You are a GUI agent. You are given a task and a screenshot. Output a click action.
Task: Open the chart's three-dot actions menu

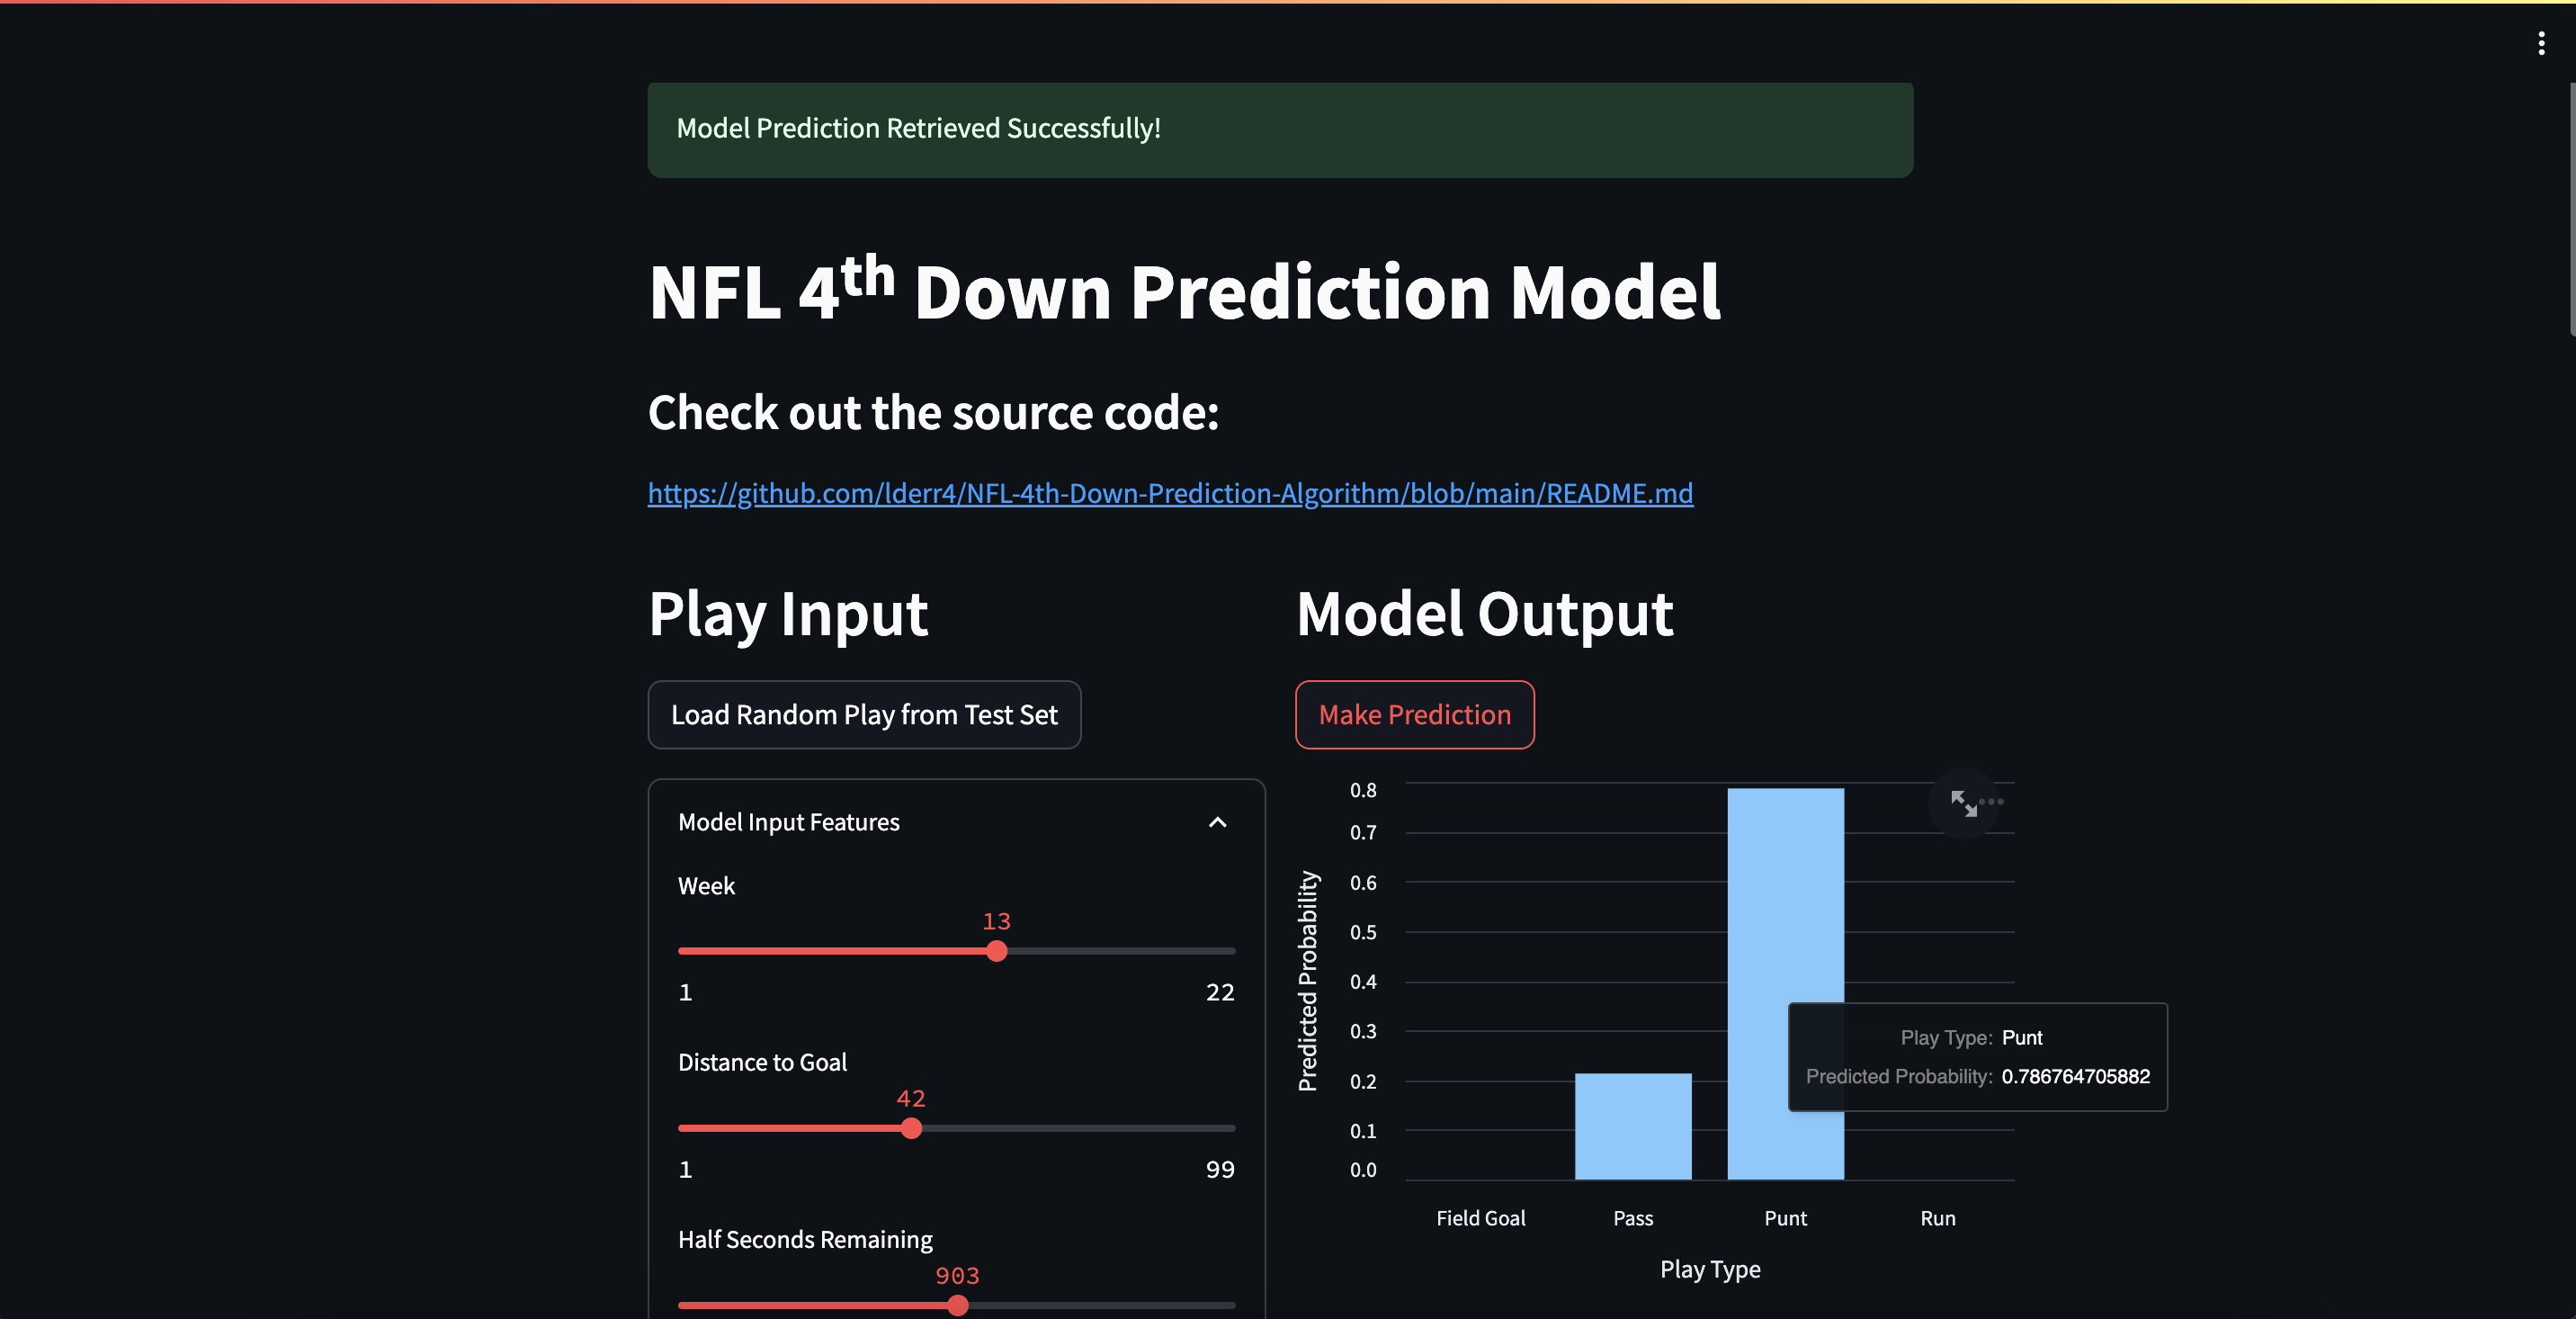(x=1993, y=801)
